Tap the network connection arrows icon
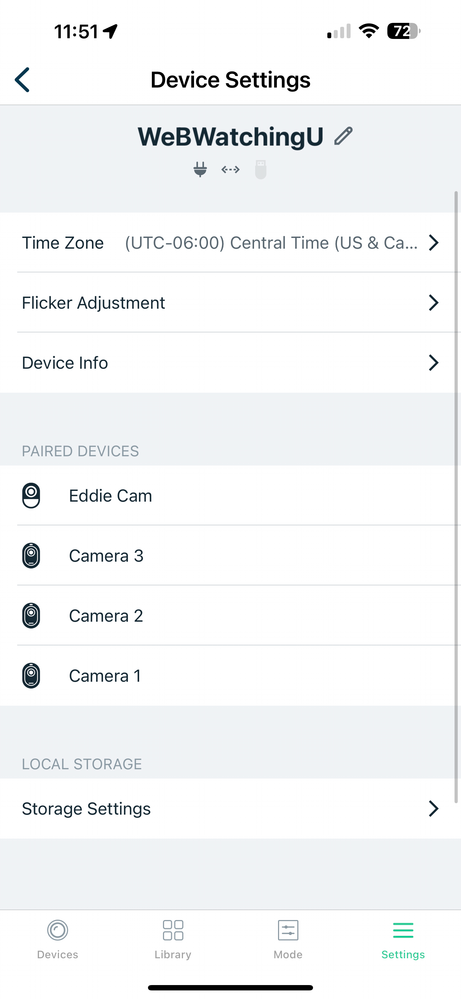The height and width of the screenshot is (999, 461). click(230, 169)
